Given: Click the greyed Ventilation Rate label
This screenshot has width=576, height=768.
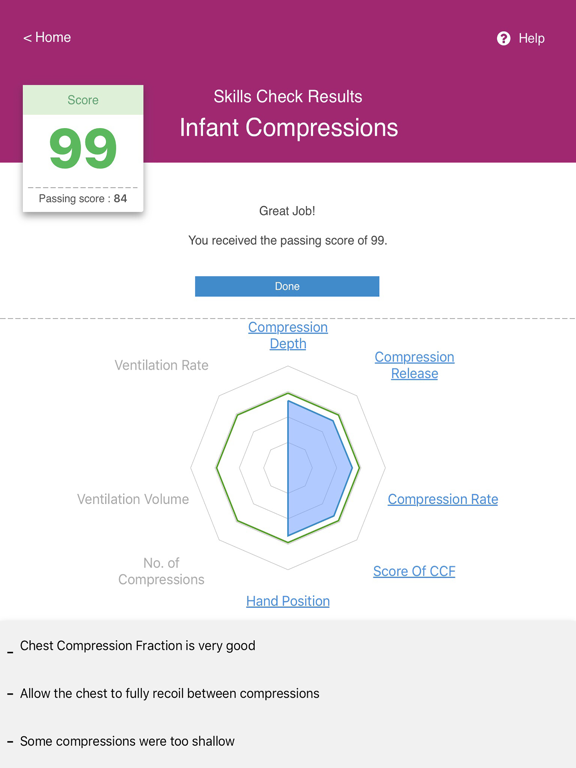Looking at the screenshot, I should 162,365.
